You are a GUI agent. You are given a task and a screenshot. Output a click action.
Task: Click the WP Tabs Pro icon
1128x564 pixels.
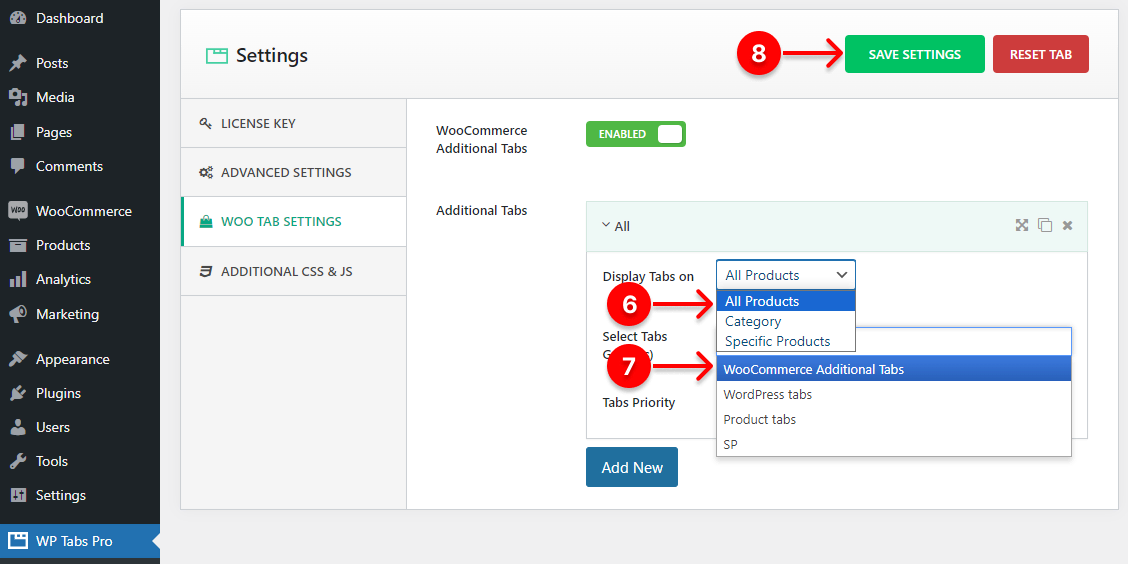pyautogui.click(x=18, y=541)
